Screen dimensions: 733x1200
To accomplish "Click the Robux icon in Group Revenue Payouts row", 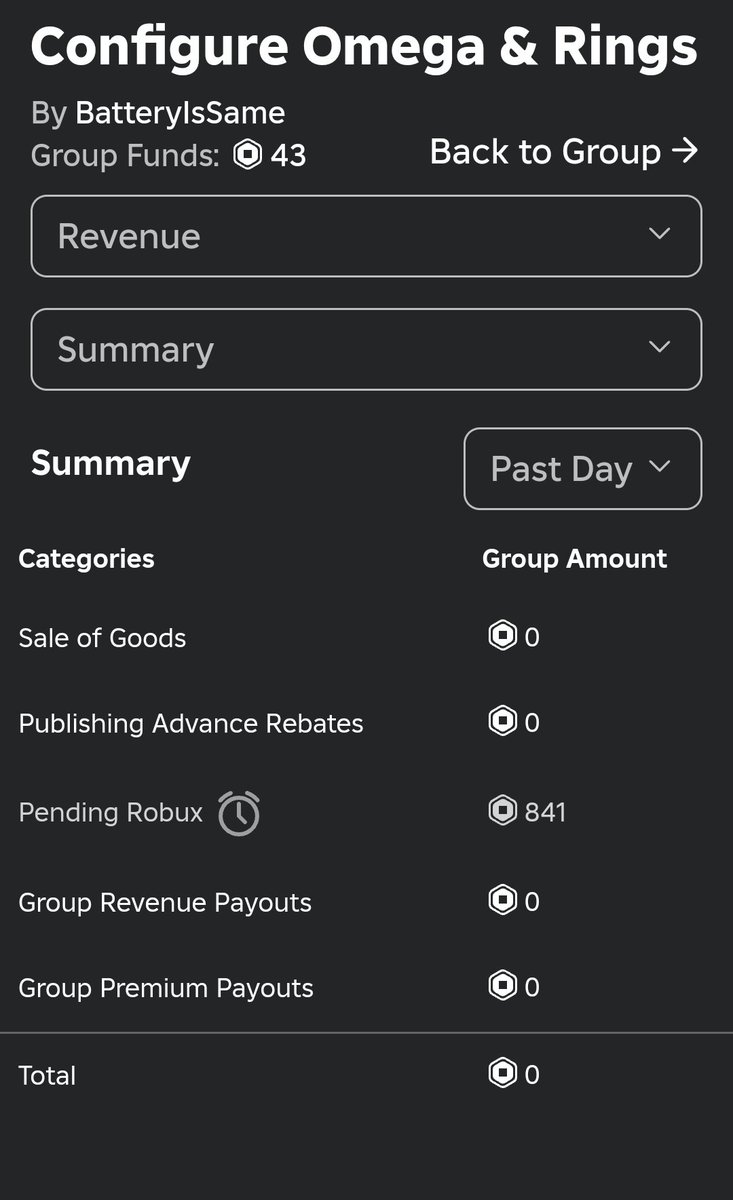I will point(502,901).
